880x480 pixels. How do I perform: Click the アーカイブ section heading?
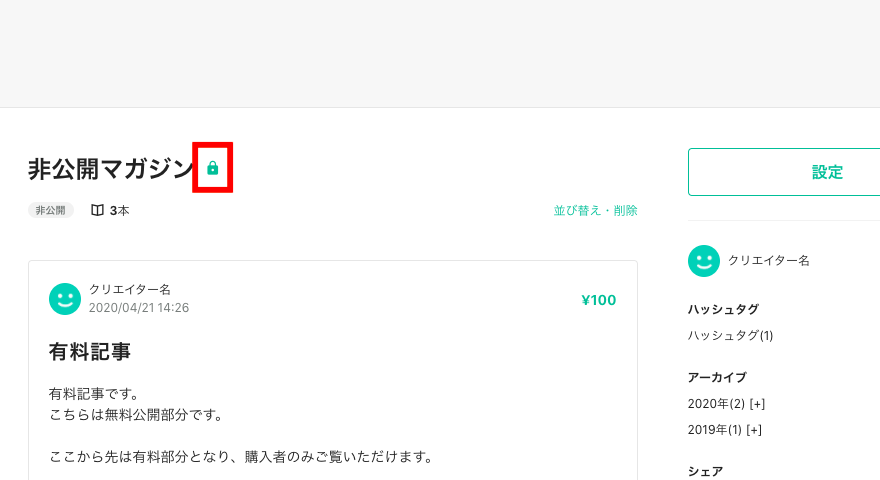coord(717,377)
